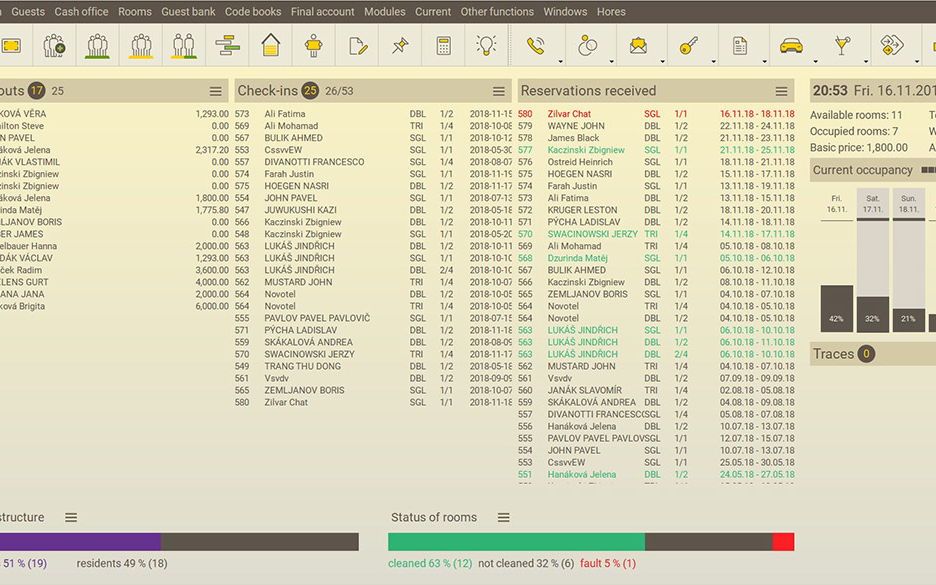Click the add guest group icon

point(54,46)
